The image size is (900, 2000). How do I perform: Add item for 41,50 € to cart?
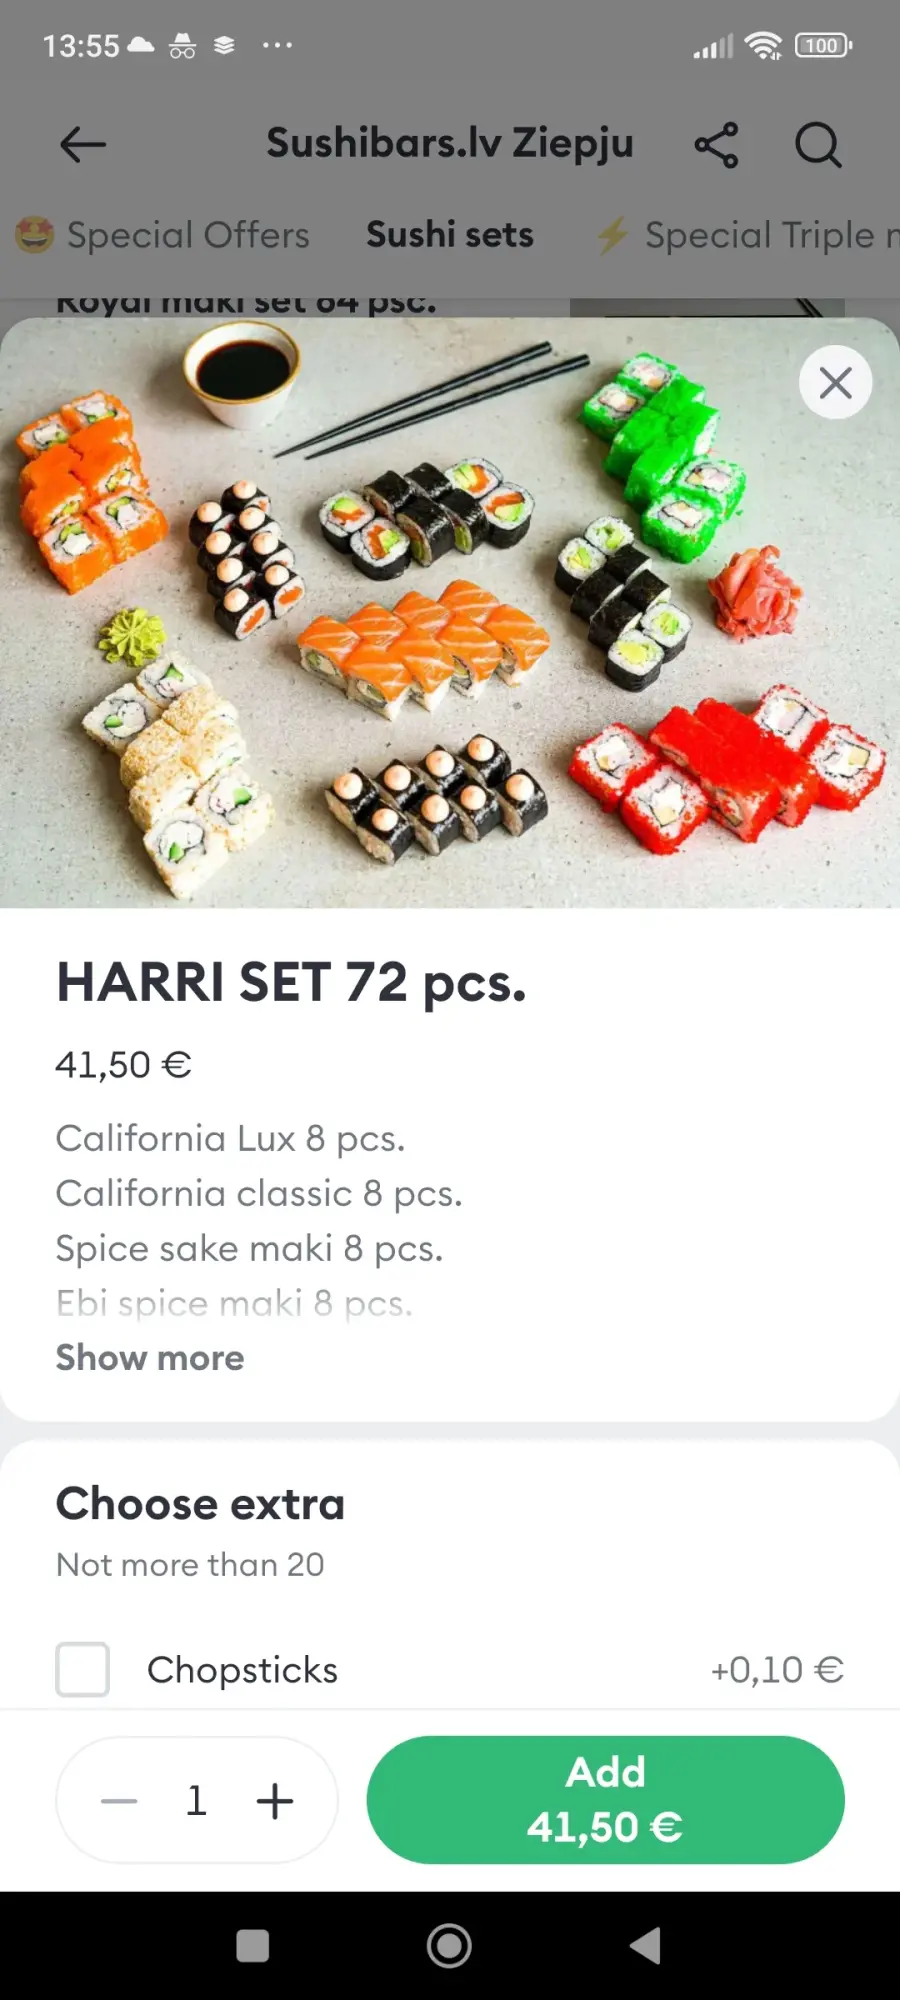(605, 1800)
